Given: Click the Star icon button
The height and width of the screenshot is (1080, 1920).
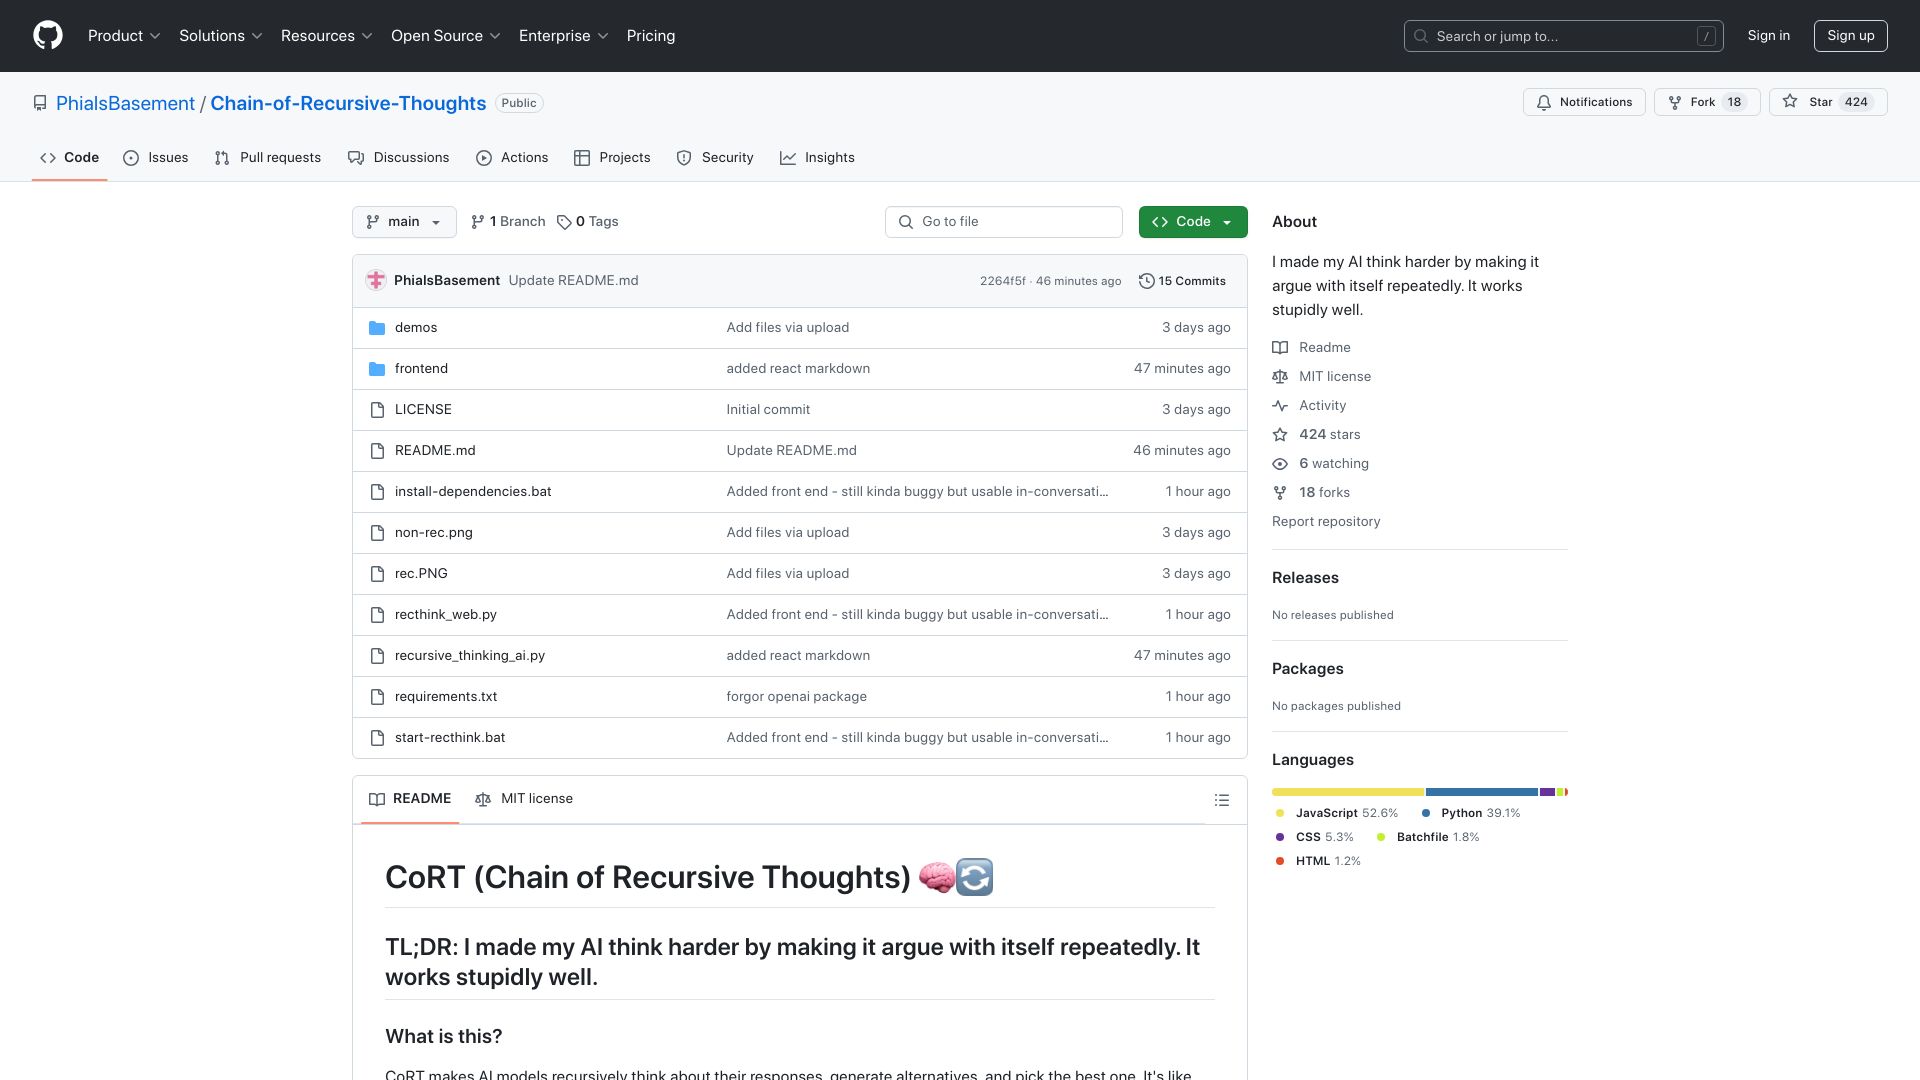Looking at the screenshot, I should point(1828,102).
